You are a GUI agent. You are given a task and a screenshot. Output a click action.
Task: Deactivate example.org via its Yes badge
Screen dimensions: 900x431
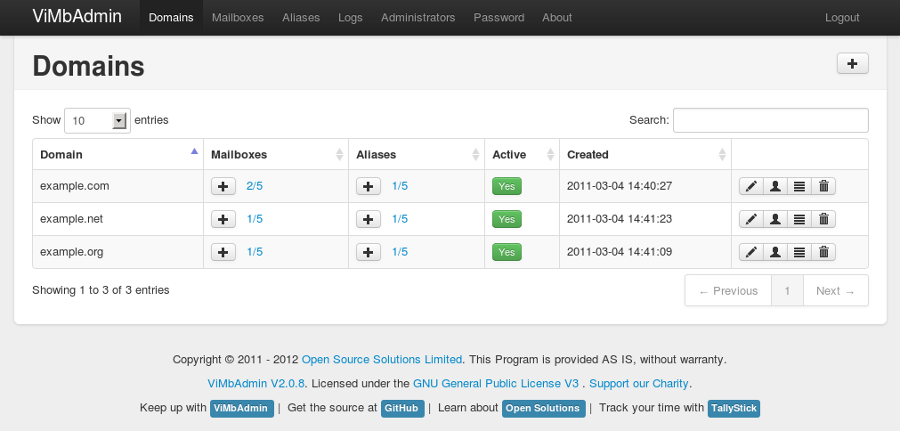[x=506, y=252]
